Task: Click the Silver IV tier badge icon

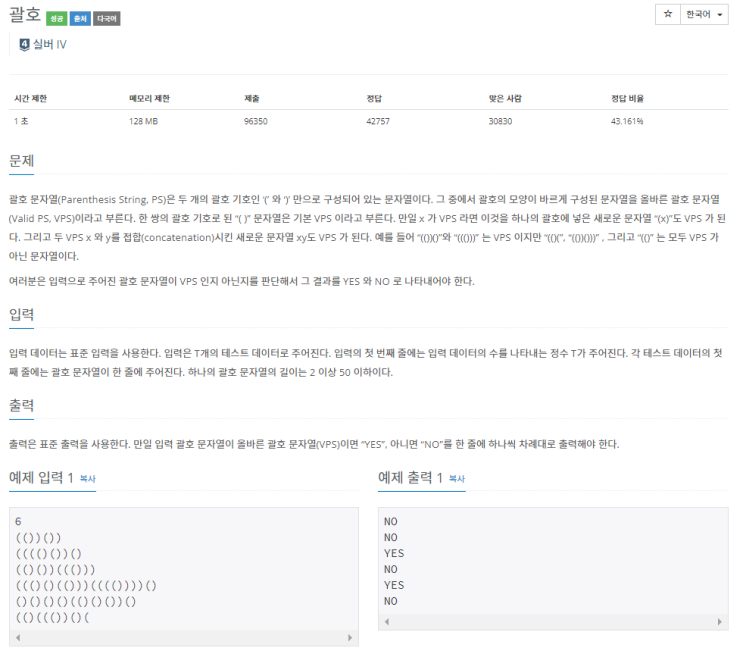Action: 24,45
